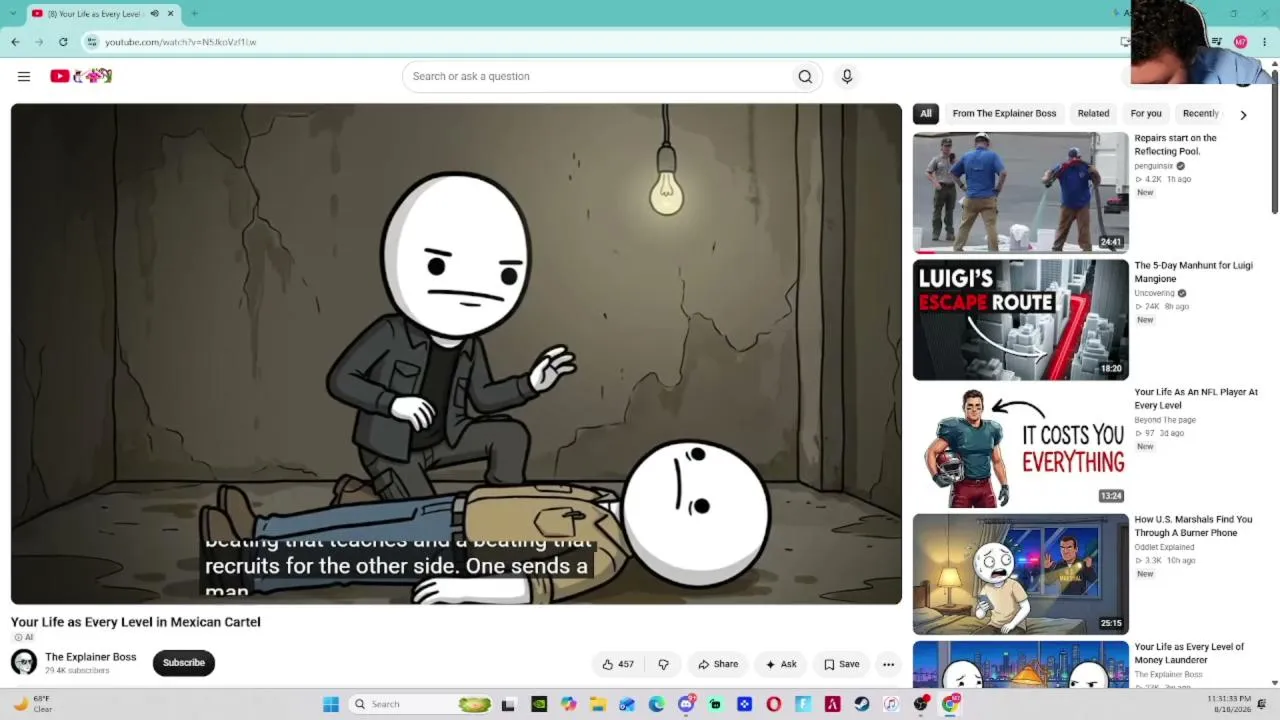Viewport: 1280px width, 720px height.
Task: Like the video with thumbs up
Action: coord(617,664)
